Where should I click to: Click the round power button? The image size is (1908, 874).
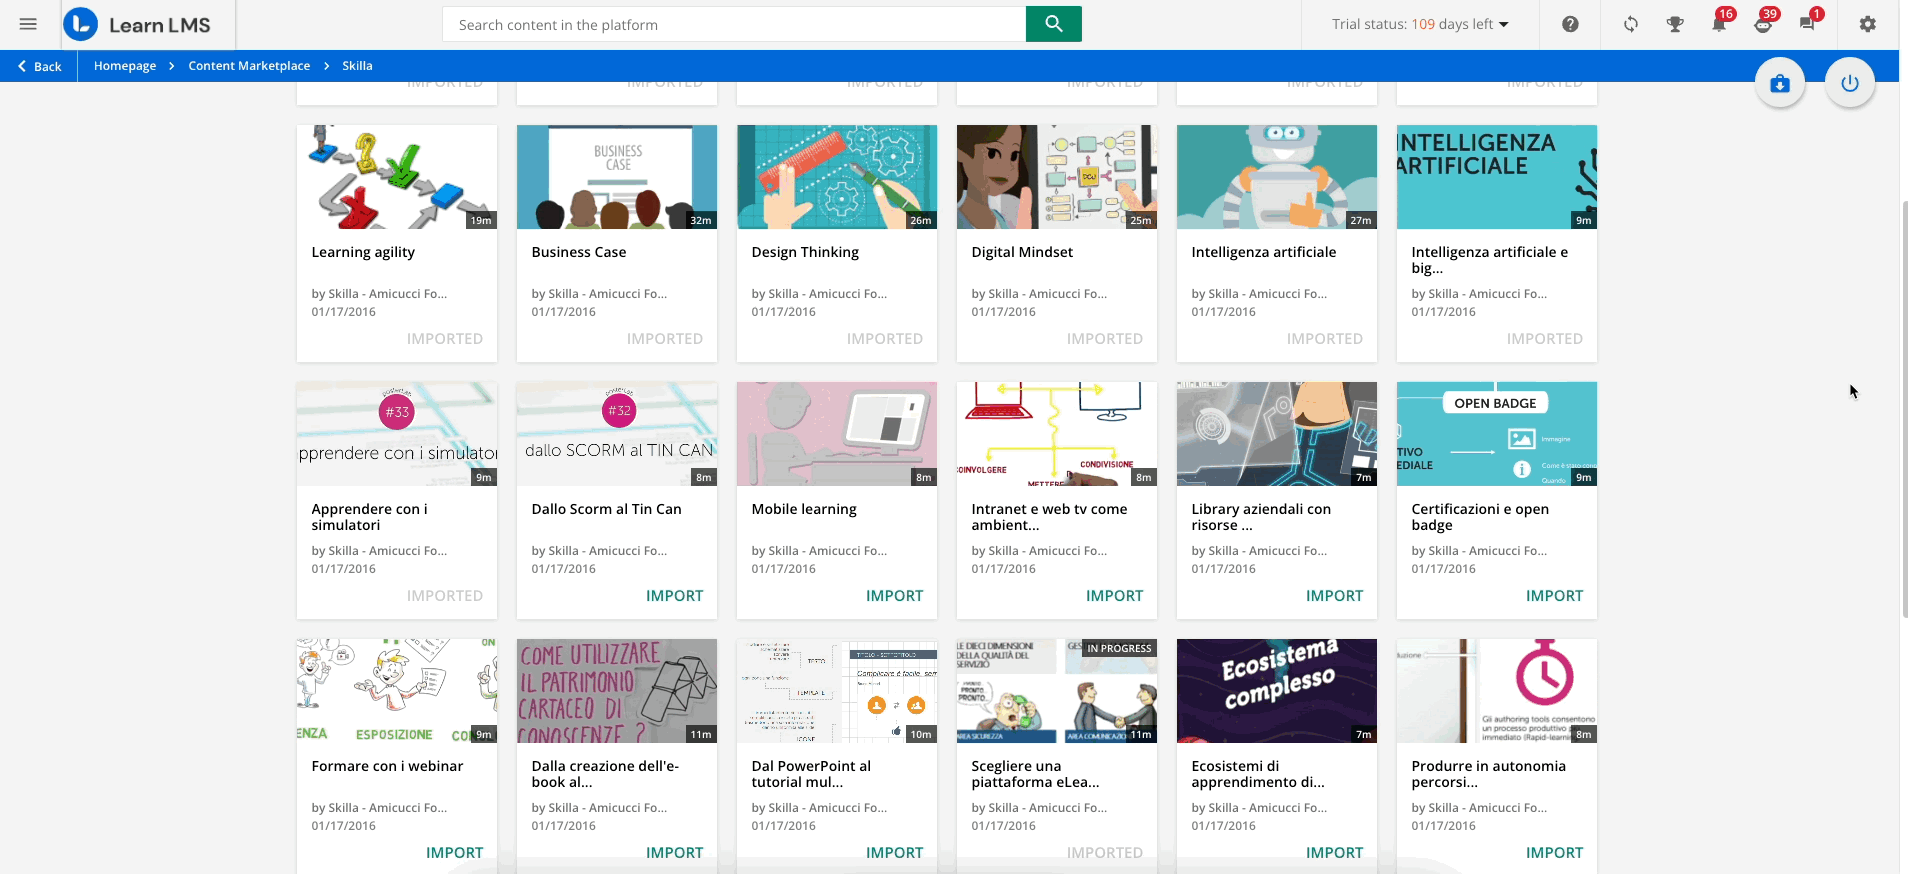[x=1849, y=84]
